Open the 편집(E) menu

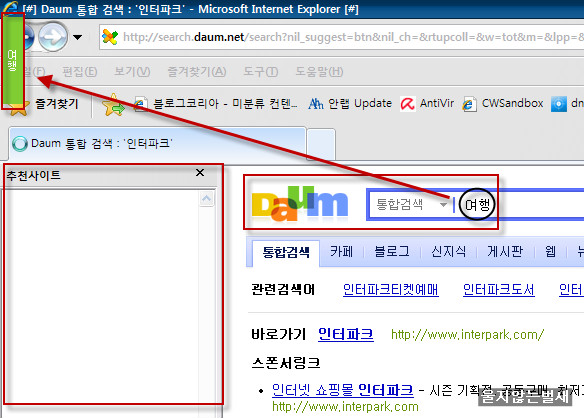point(79,71)
